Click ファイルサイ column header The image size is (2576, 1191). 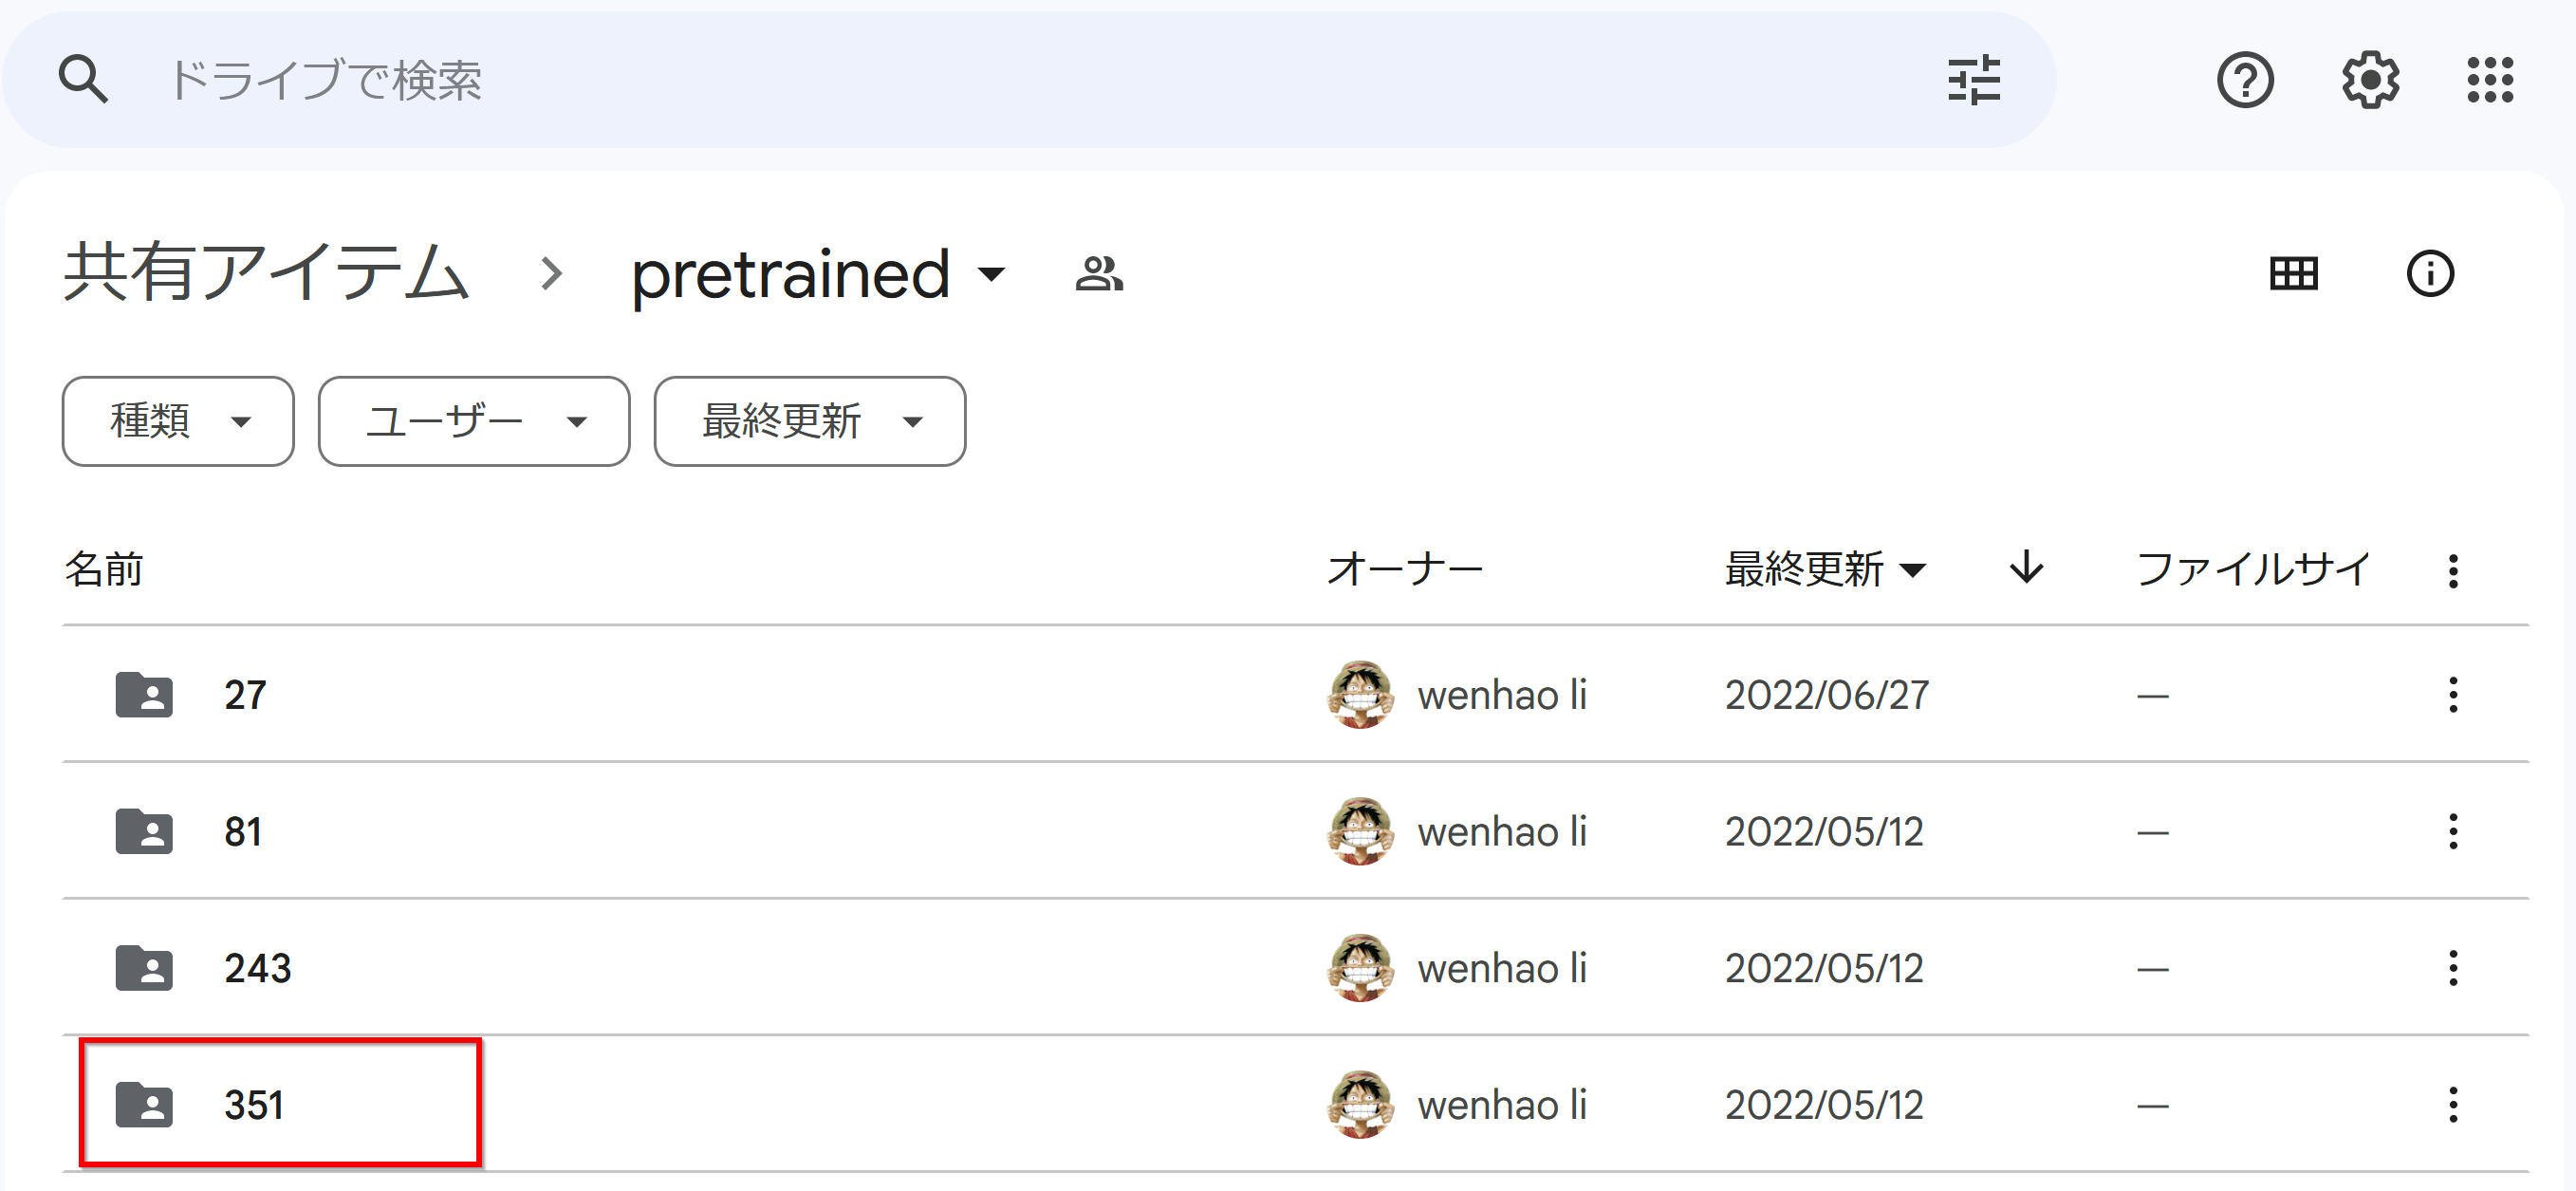tap(2253, 569)
